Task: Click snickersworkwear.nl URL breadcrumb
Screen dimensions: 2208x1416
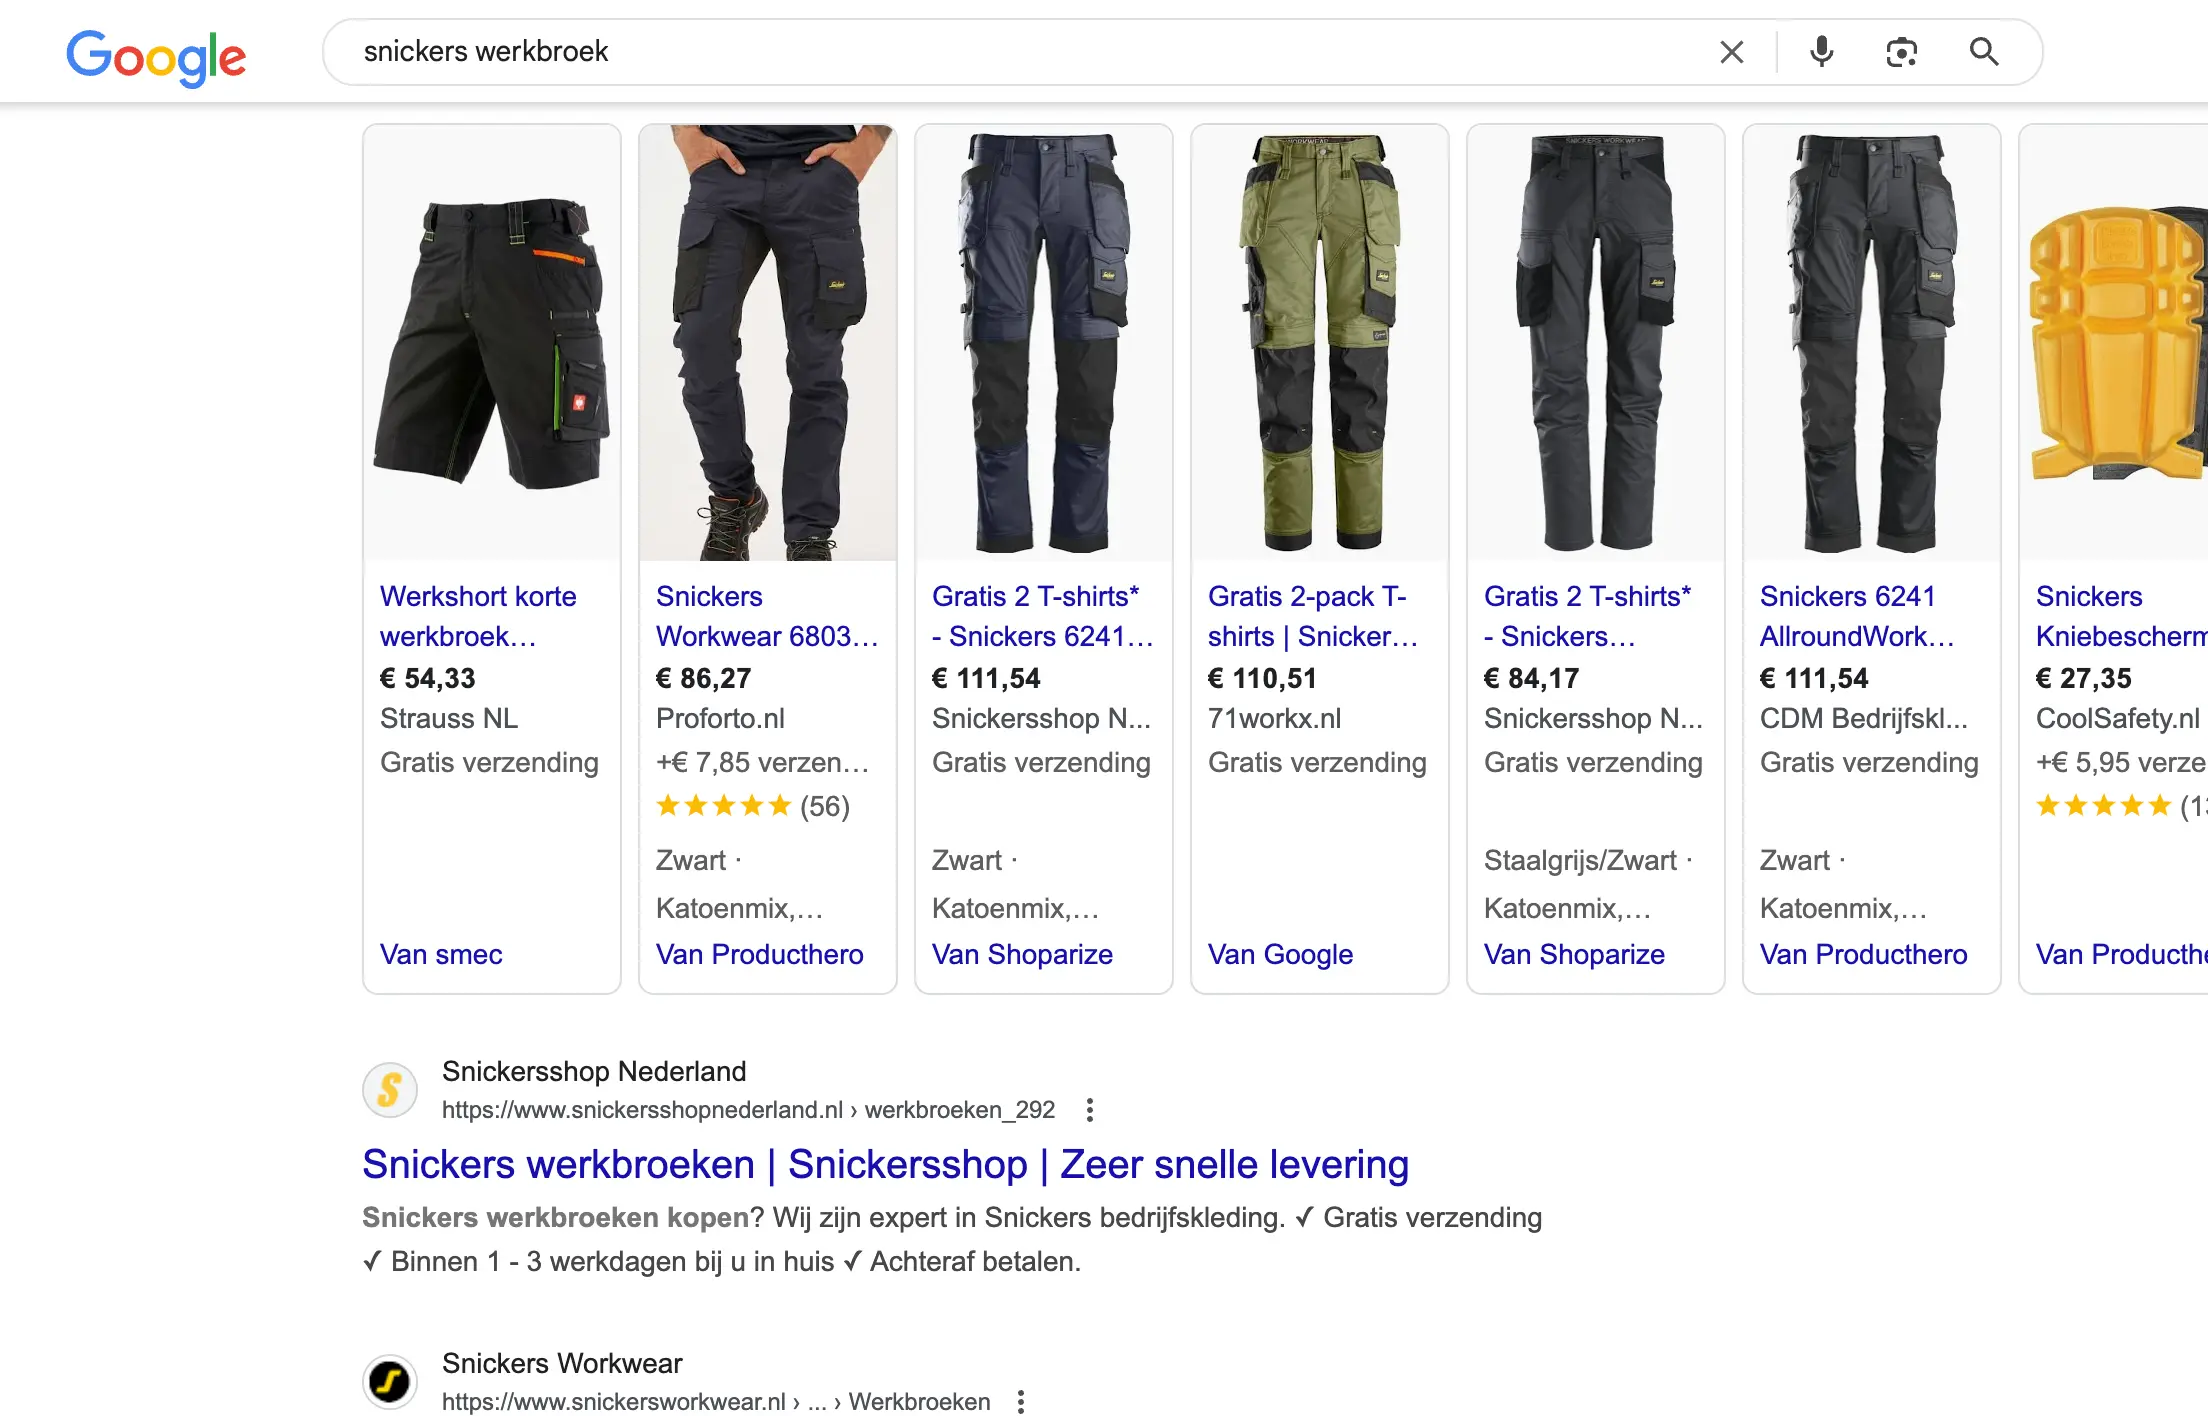Action: pyautogui.click(x=716, y=1402)
